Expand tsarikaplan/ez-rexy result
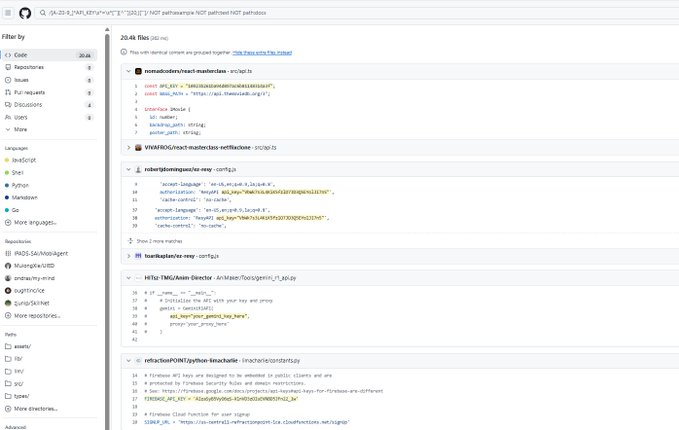Screen dimensions: 679x430 [129, 256]
